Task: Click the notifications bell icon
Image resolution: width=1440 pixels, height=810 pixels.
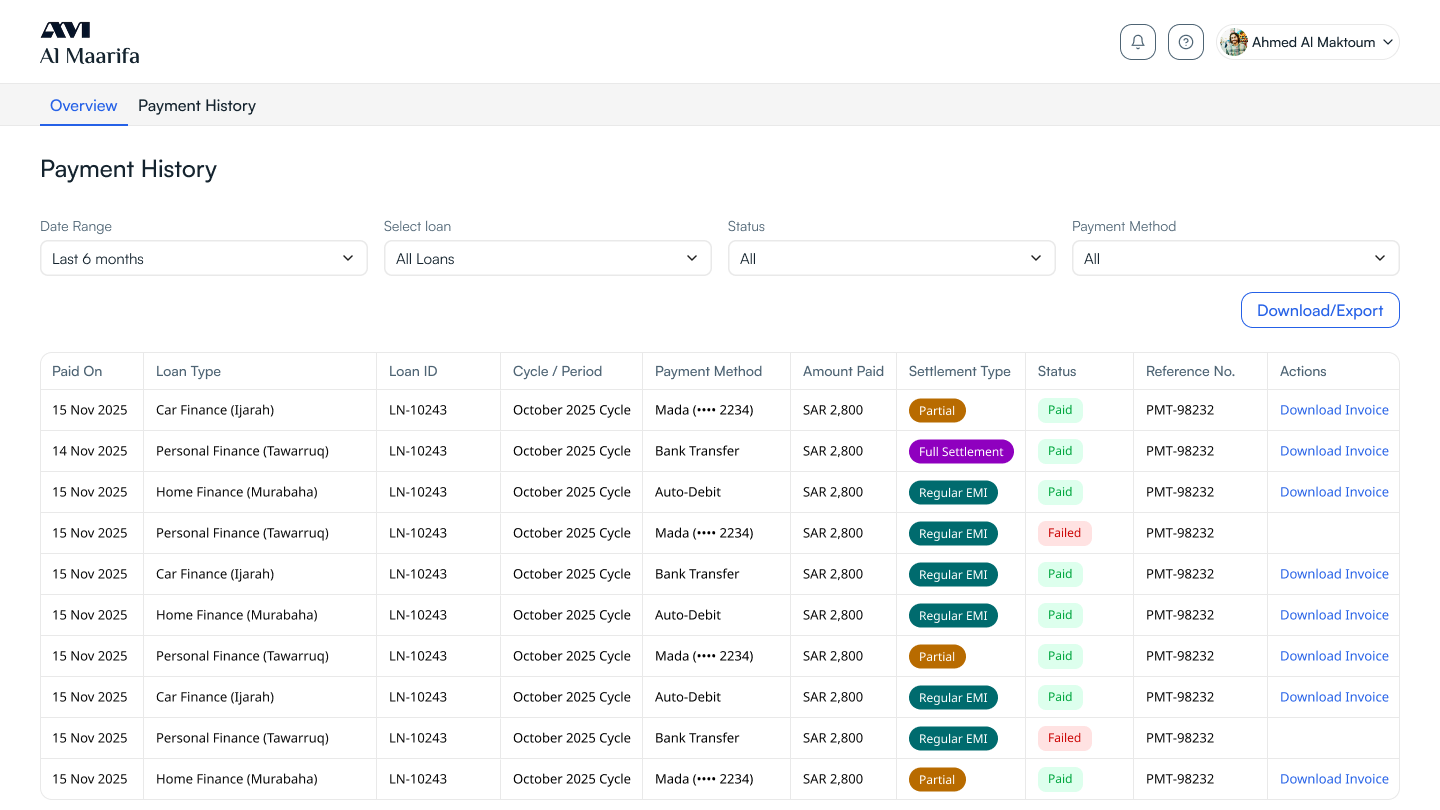Action: click(x=1137, y=42)
